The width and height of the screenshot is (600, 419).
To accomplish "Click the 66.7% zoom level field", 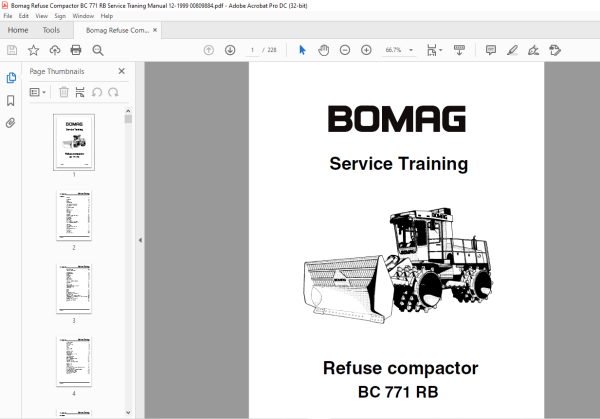I will click(x=393, y=50).
